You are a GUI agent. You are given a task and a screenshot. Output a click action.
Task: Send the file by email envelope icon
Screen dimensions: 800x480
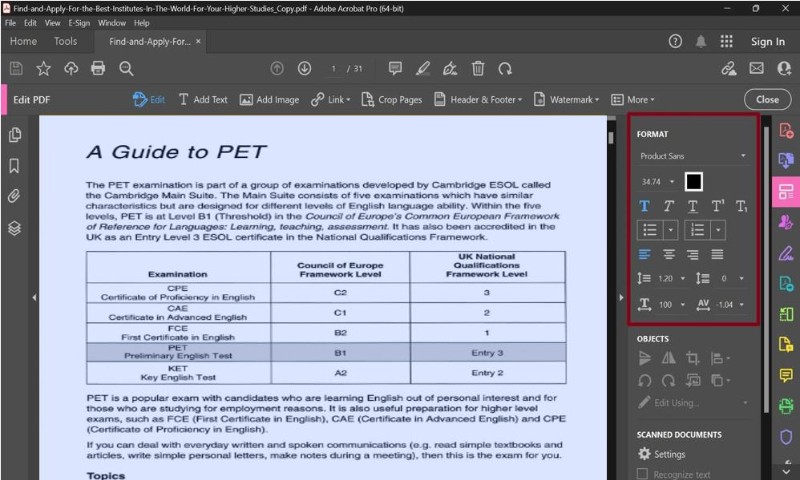(757, 68)
